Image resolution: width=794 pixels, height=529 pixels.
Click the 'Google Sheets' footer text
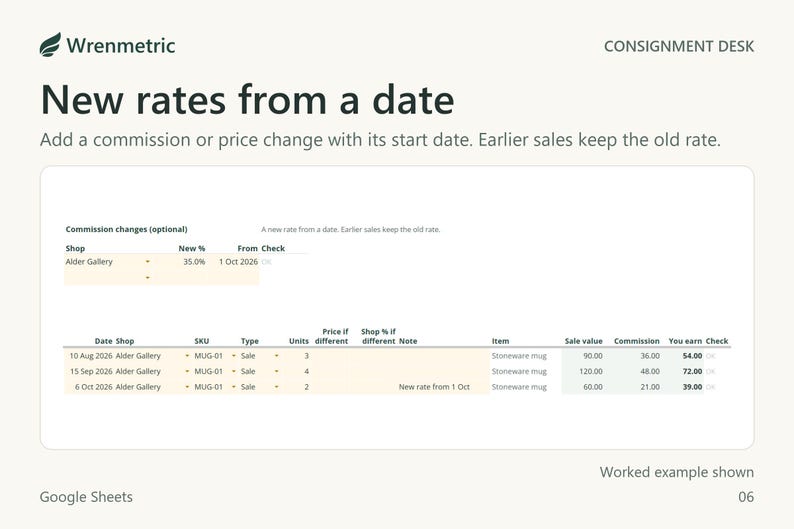[86, 497]
